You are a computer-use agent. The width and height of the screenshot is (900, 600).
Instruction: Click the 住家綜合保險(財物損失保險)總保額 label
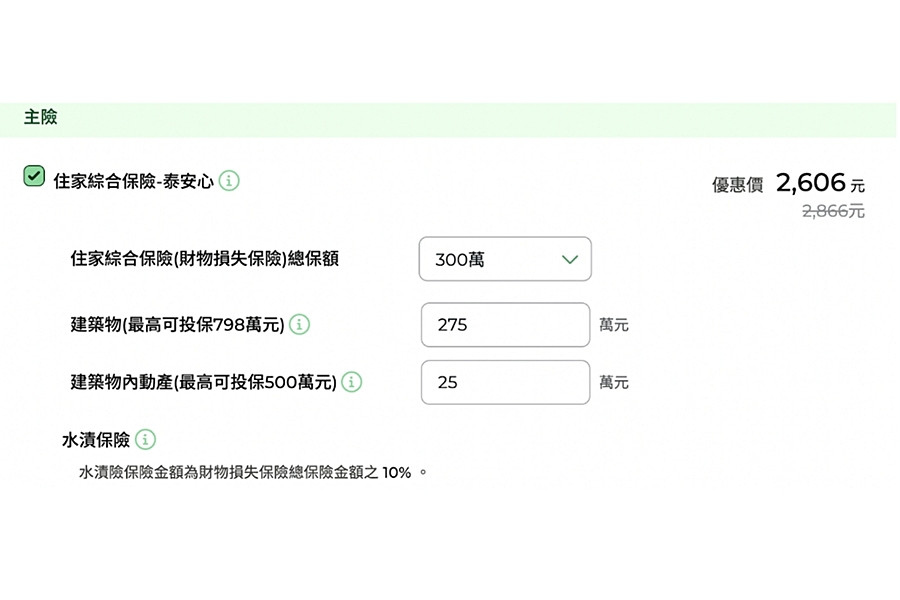(x=204, y=258)
